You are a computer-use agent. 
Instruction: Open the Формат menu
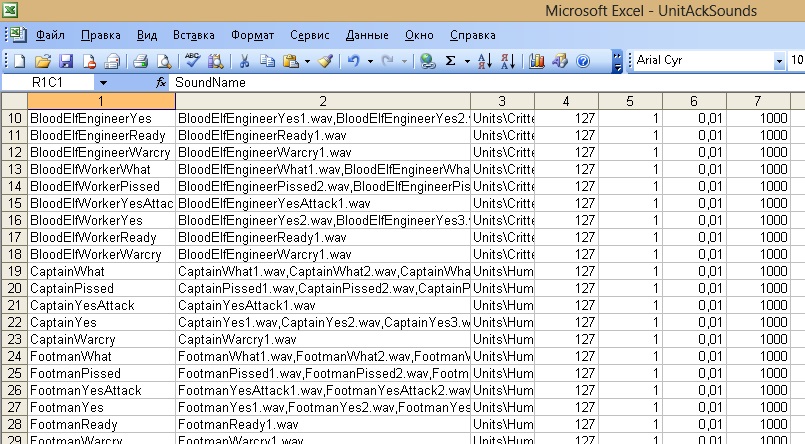[x=252, y=35]
